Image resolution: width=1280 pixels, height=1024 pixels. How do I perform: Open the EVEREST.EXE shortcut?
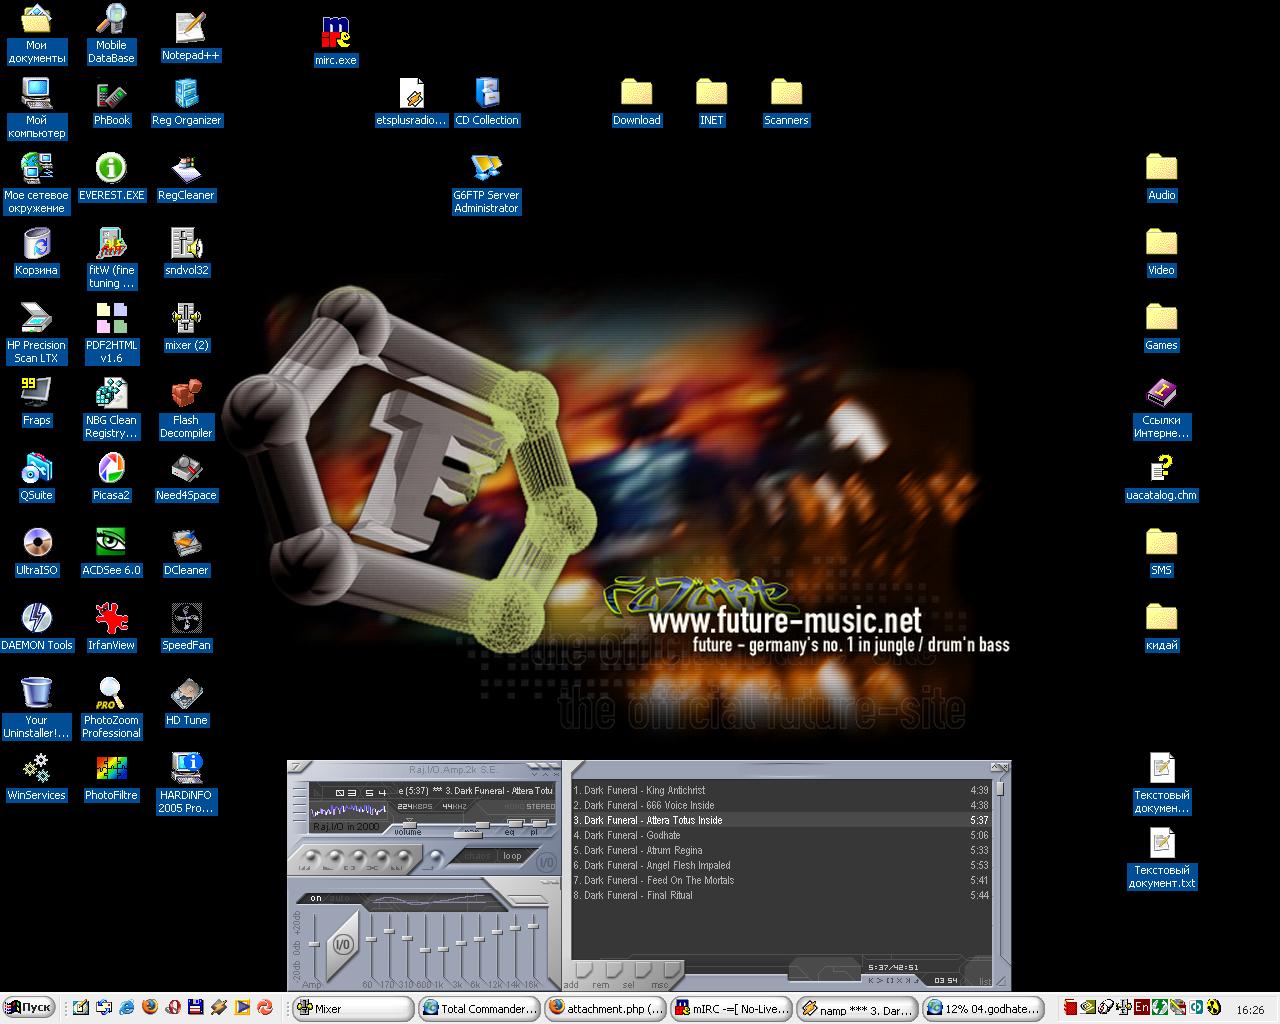point(111,168)
